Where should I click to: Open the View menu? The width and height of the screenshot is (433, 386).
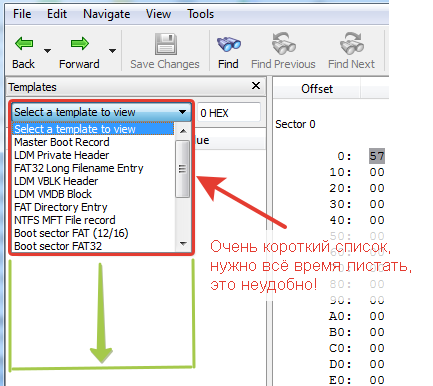click(x=158, y=14)
